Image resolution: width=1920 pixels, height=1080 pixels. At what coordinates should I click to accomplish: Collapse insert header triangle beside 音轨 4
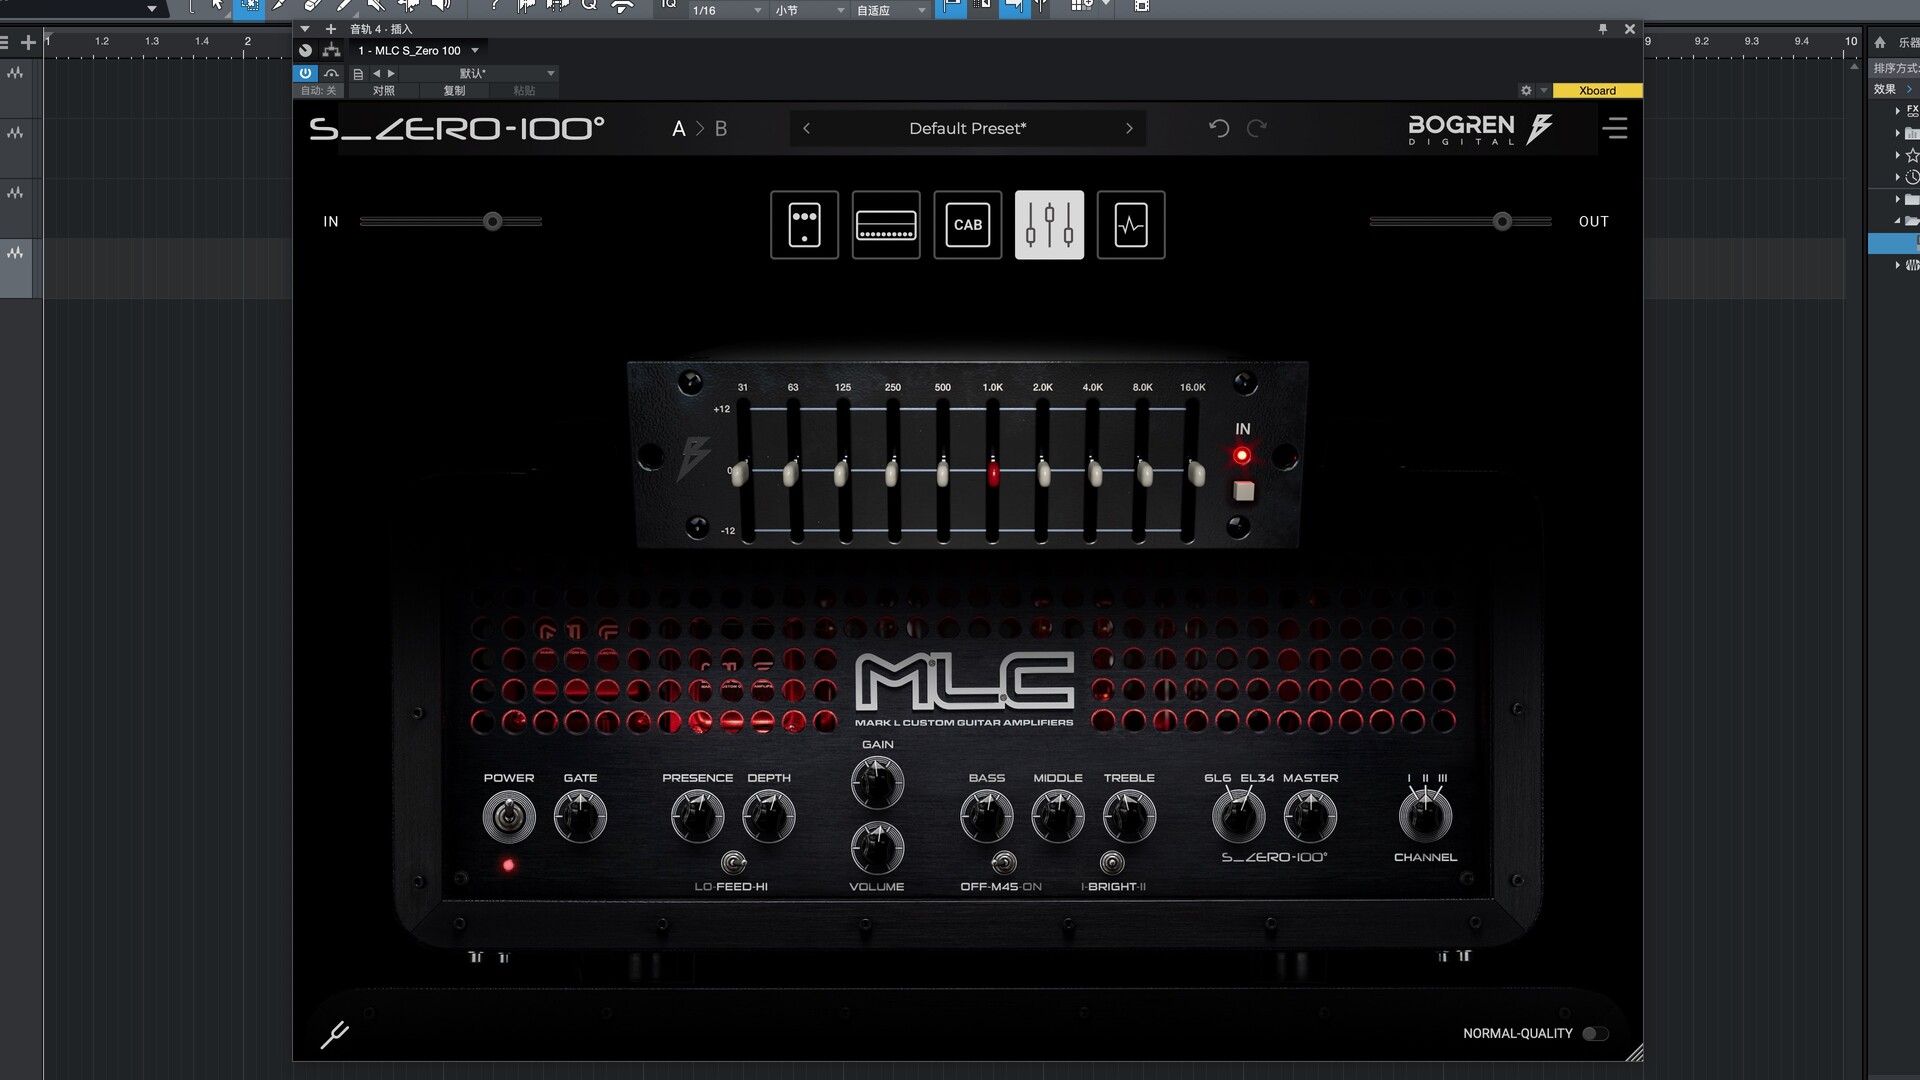click(x=305, y=29)
